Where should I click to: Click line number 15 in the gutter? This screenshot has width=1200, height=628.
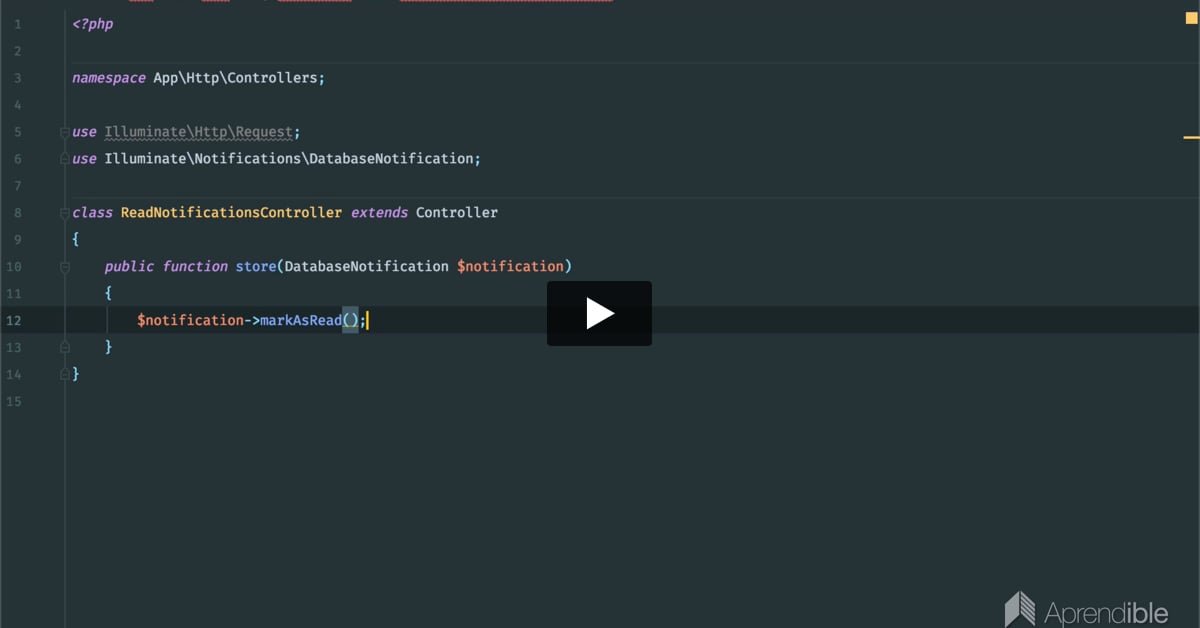click(x=14, y=401)
